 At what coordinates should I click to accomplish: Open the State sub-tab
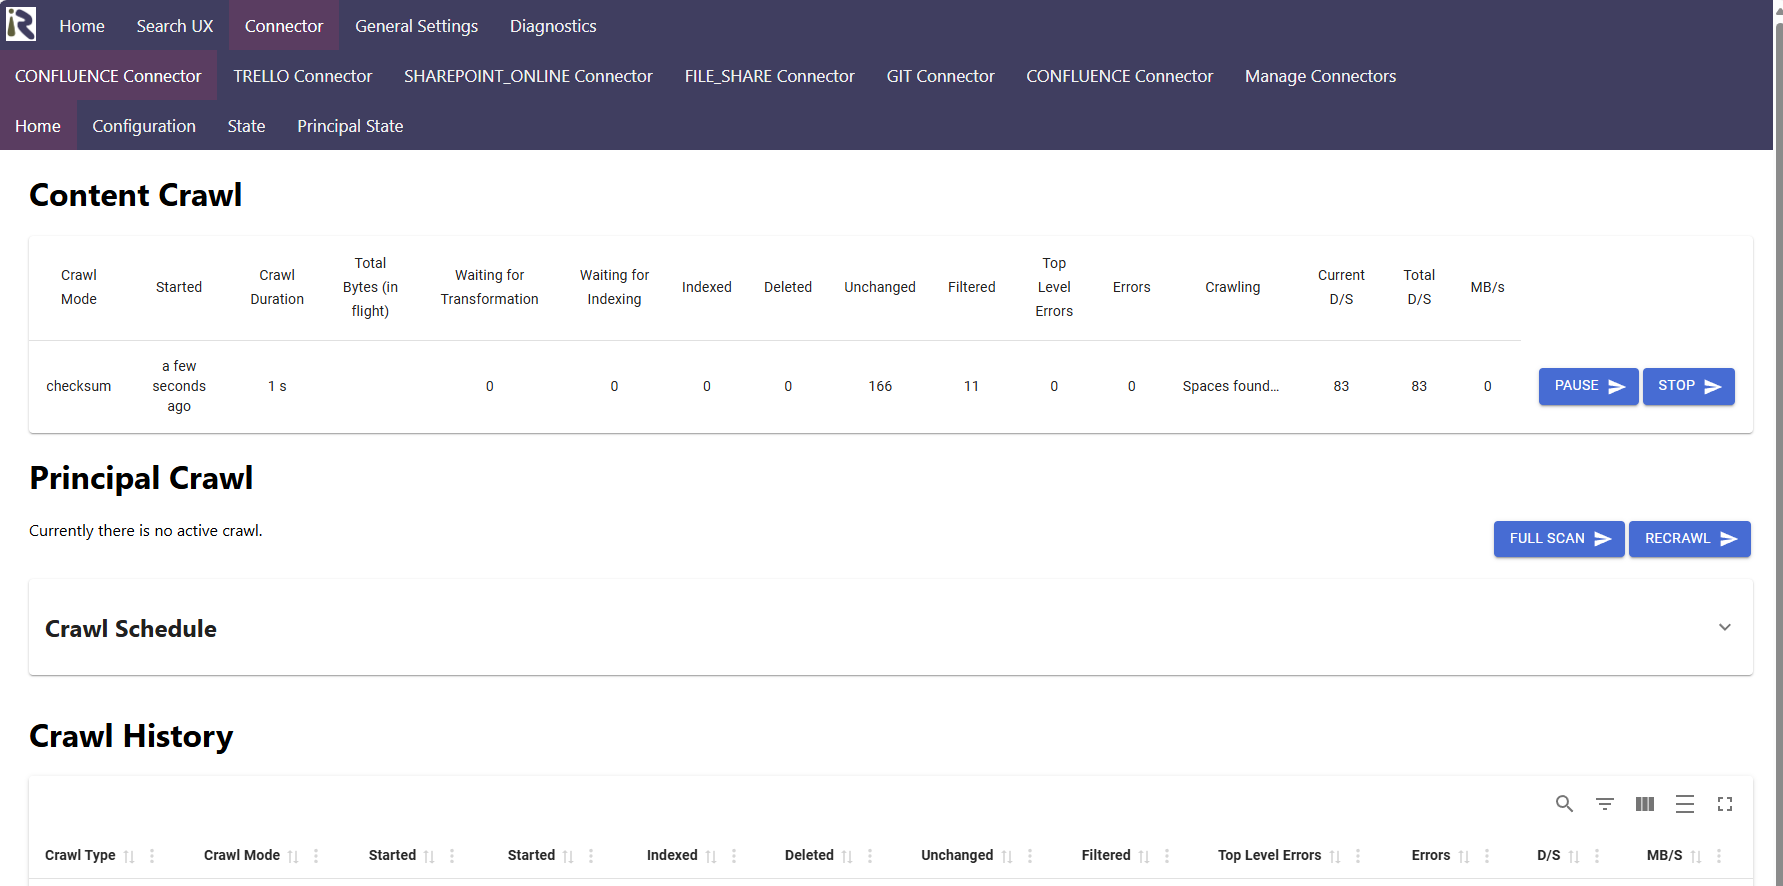point(246,126)
